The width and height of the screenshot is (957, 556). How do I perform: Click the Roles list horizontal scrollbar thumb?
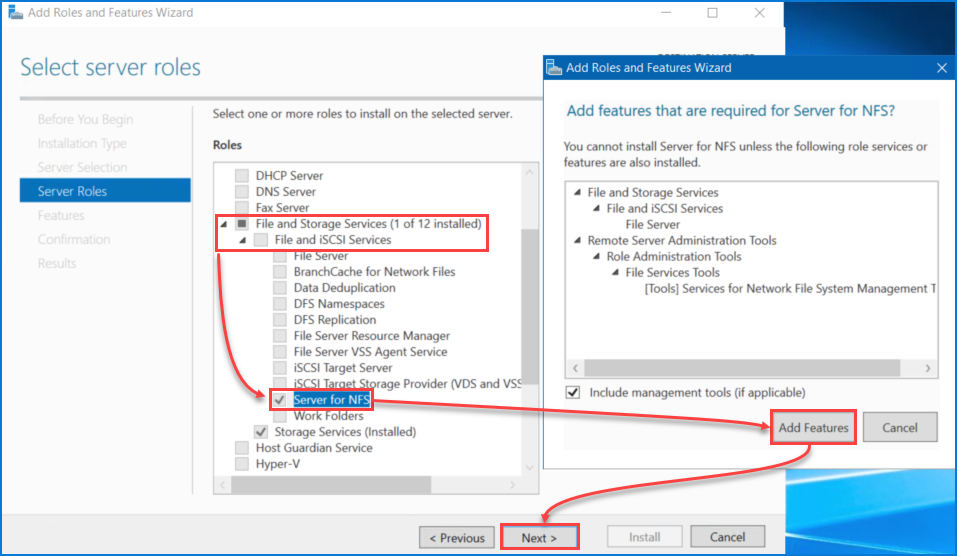[331, 485]
